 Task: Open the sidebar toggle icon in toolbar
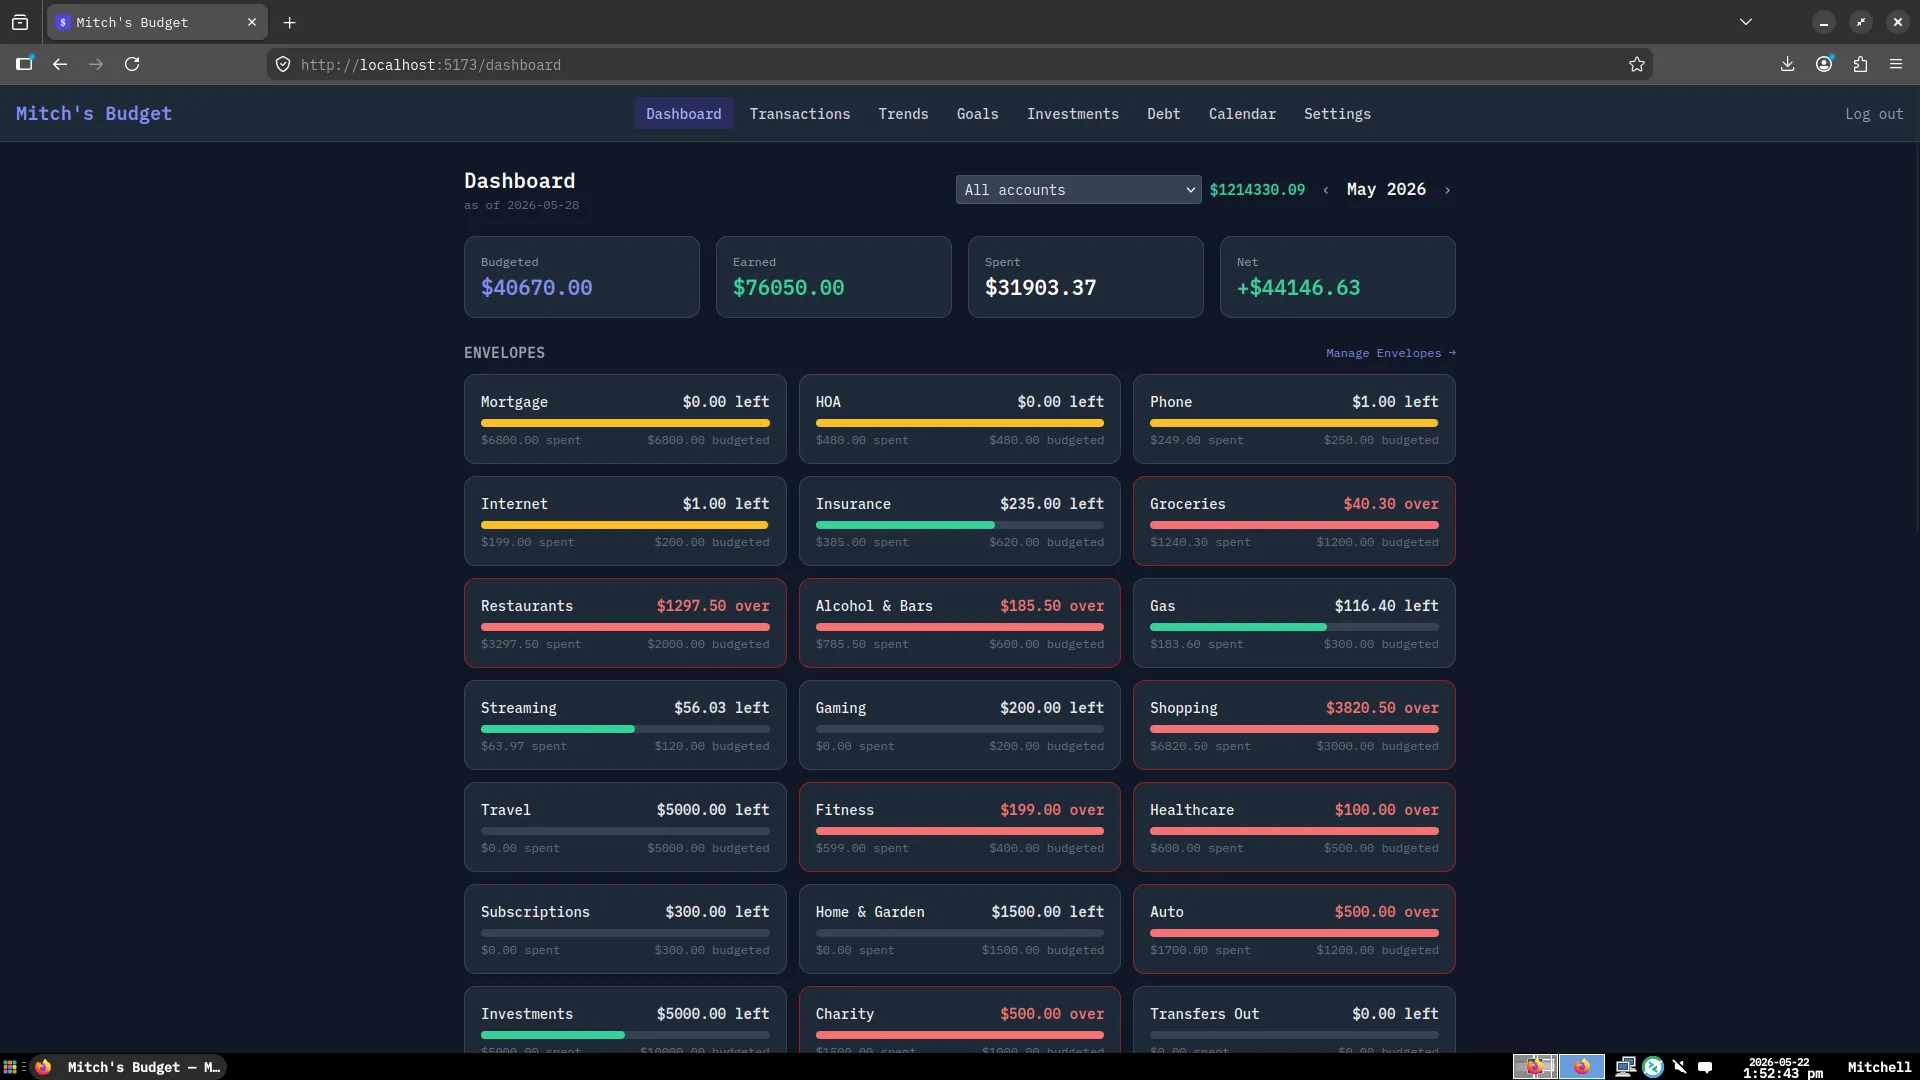click(24, 64)
